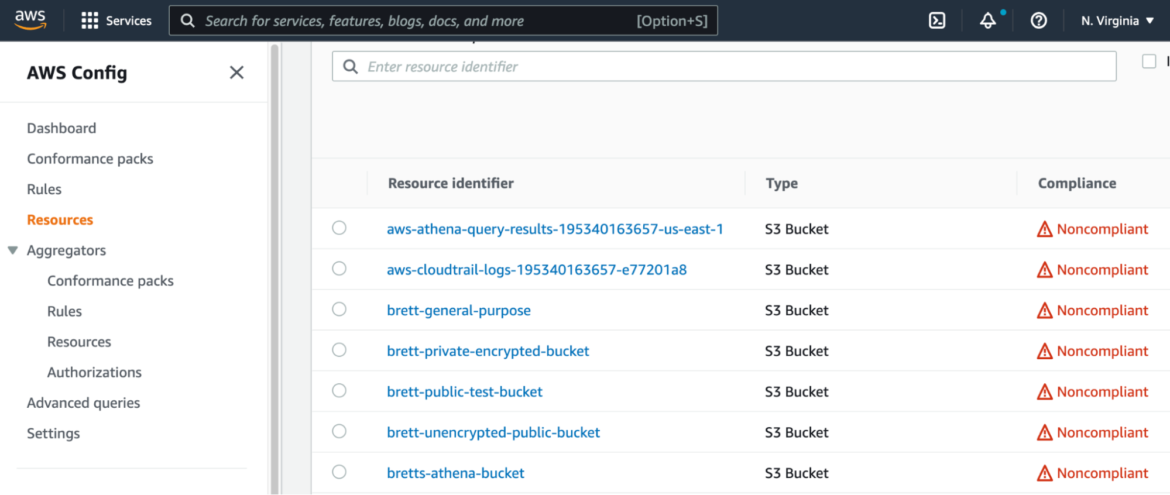Click the sidebar vertical scrollbar

[275, 269]
